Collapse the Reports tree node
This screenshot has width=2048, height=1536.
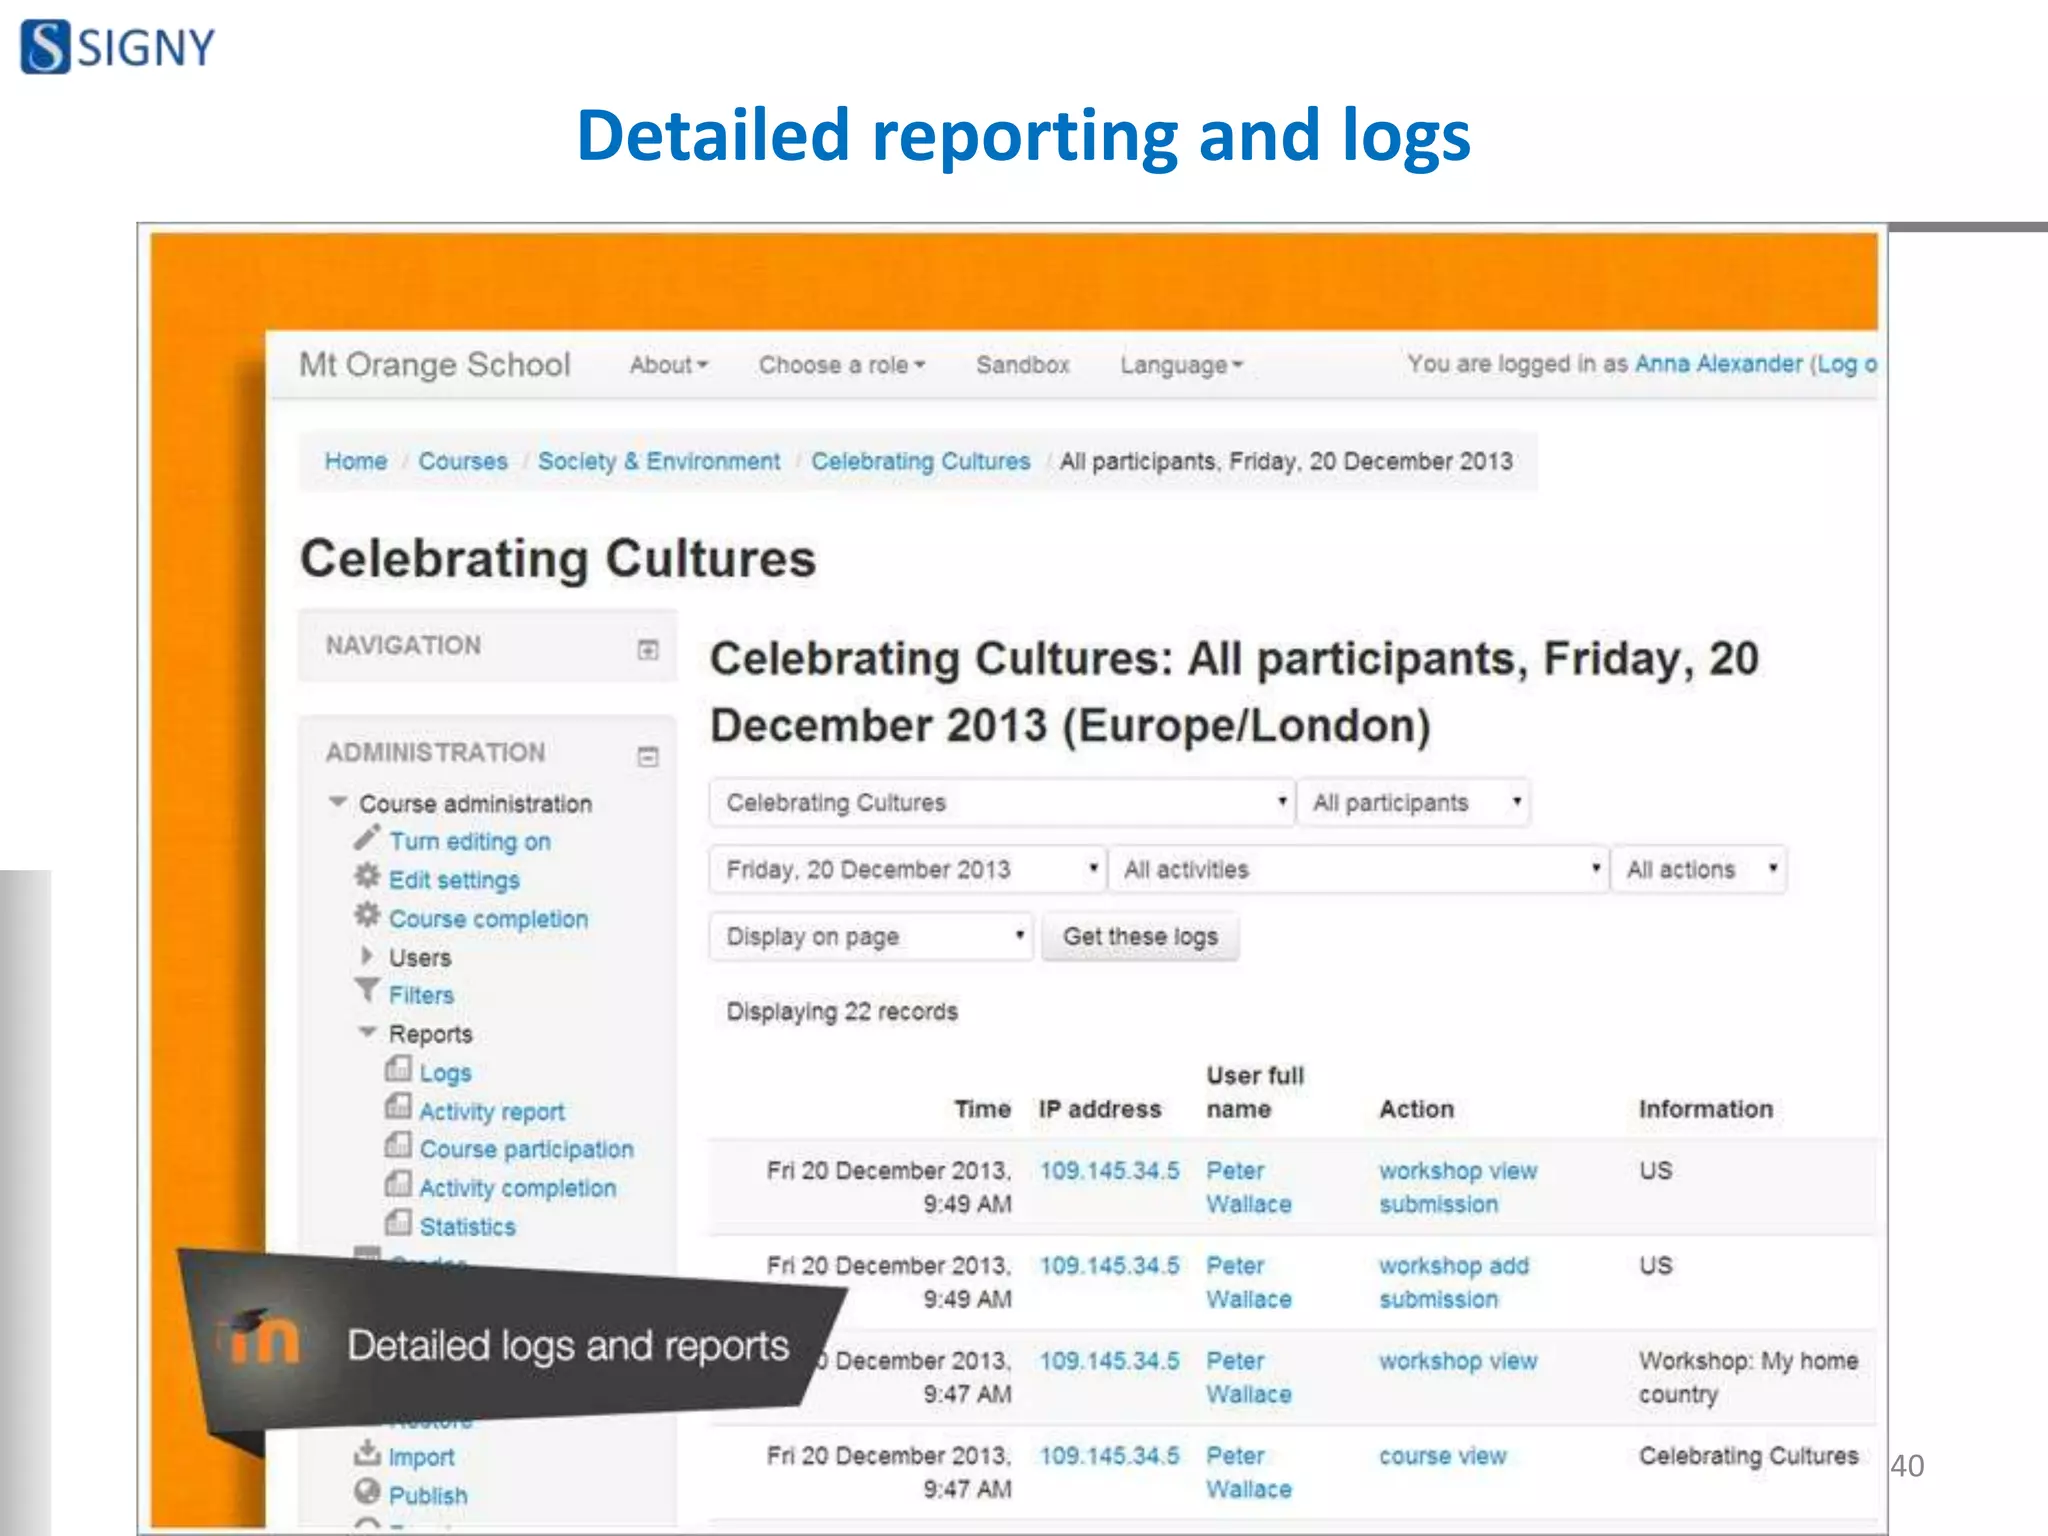pyautogui.click(x=367, y=1032)
